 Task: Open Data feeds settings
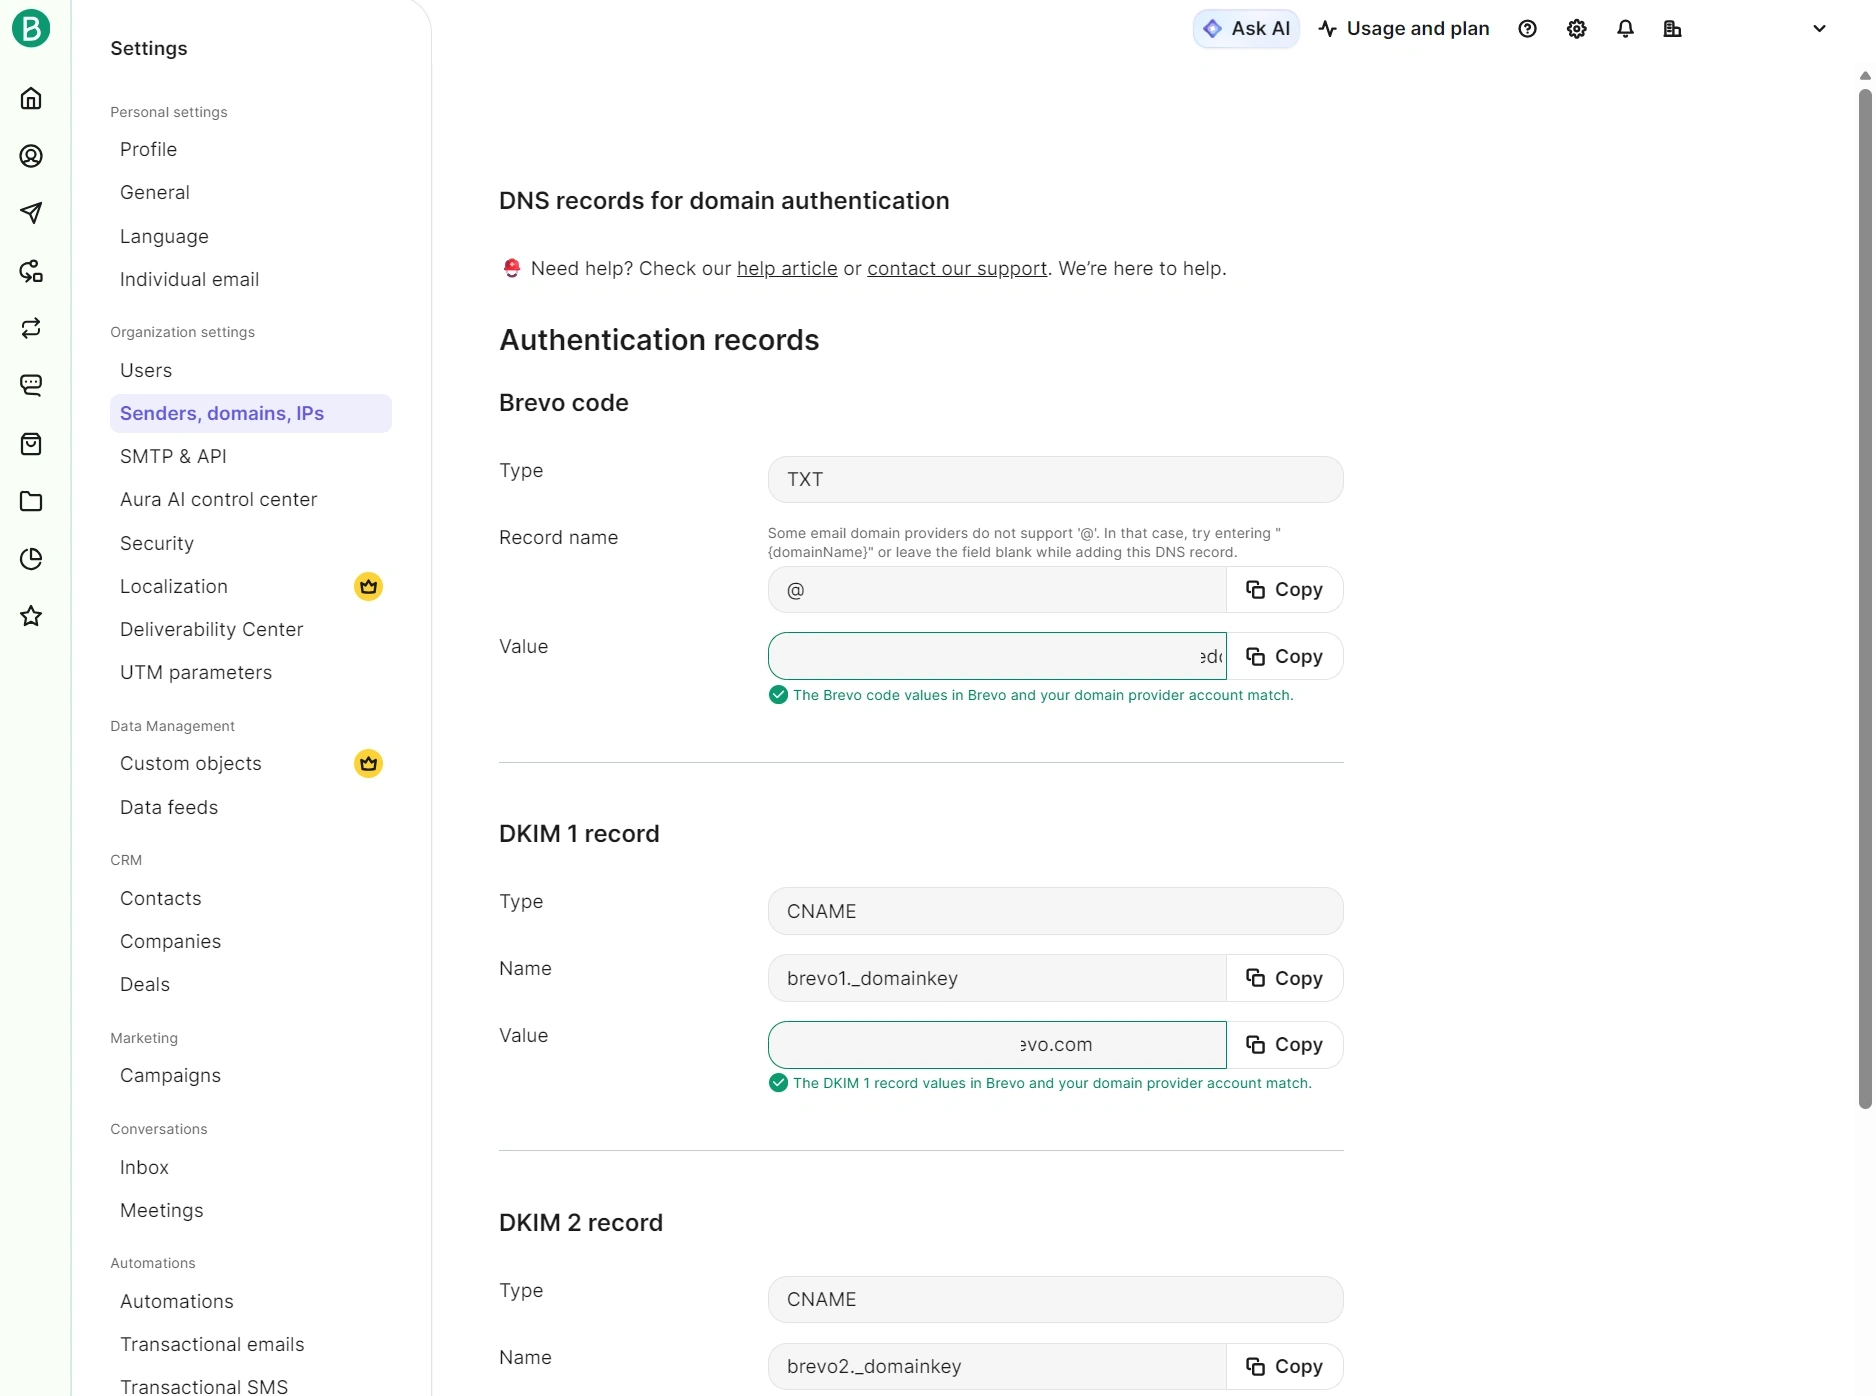coord(169,807)
